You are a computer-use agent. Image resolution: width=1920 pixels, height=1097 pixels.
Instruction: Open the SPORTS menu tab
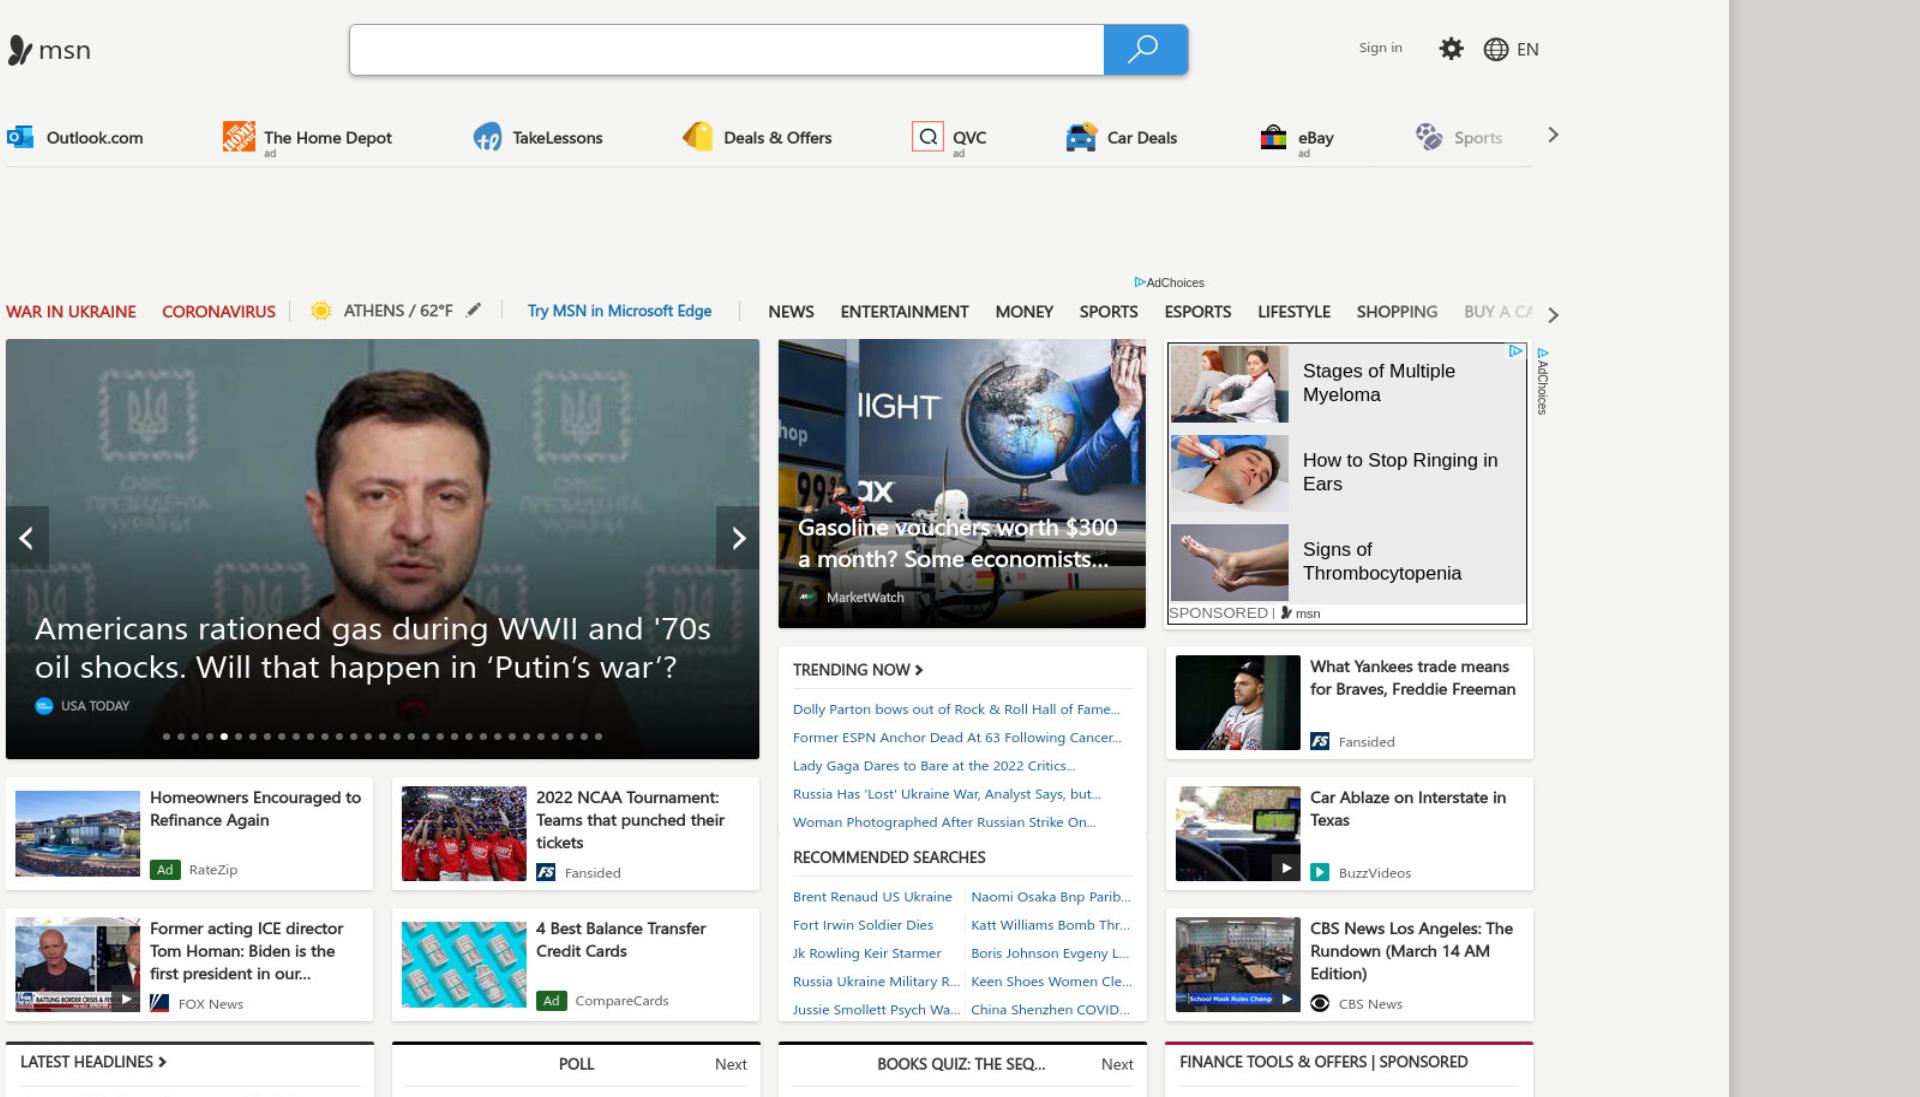[x=1108, y=312]
